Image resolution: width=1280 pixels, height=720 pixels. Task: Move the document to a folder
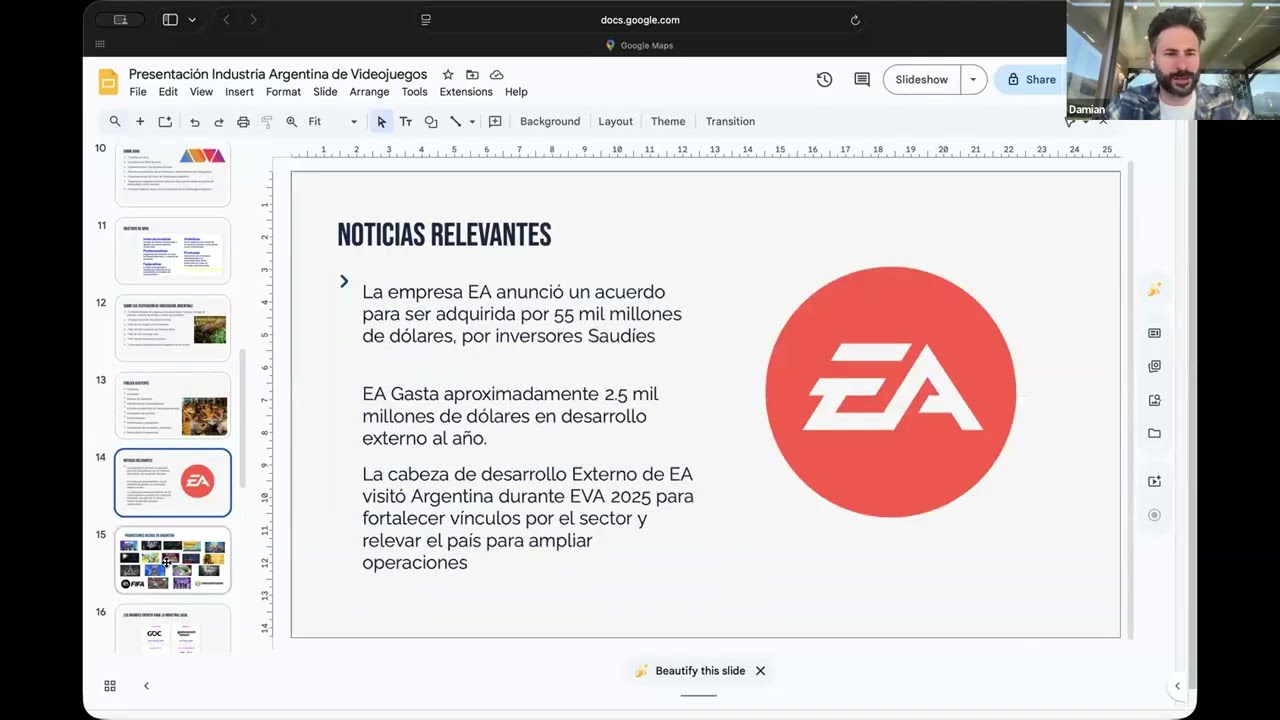[x=472, y=75]
